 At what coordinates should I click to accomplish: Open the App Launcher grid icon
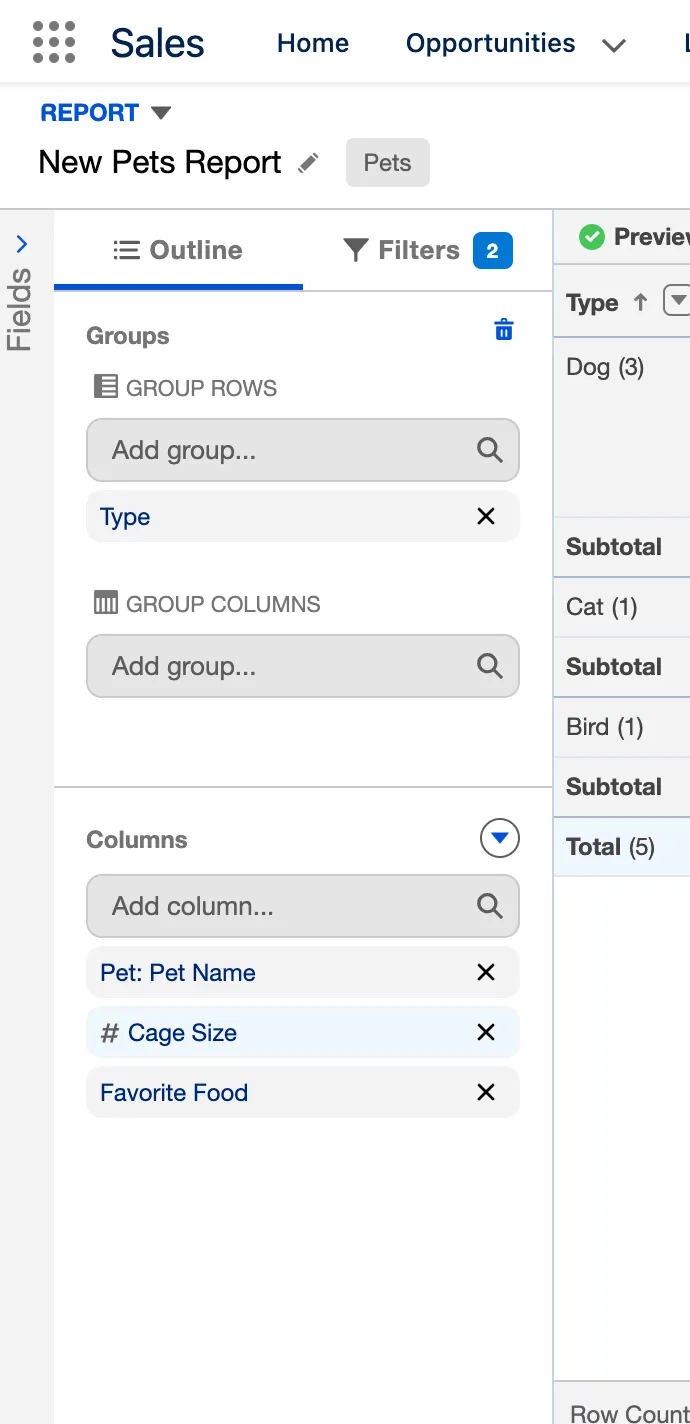click(54, 43)
